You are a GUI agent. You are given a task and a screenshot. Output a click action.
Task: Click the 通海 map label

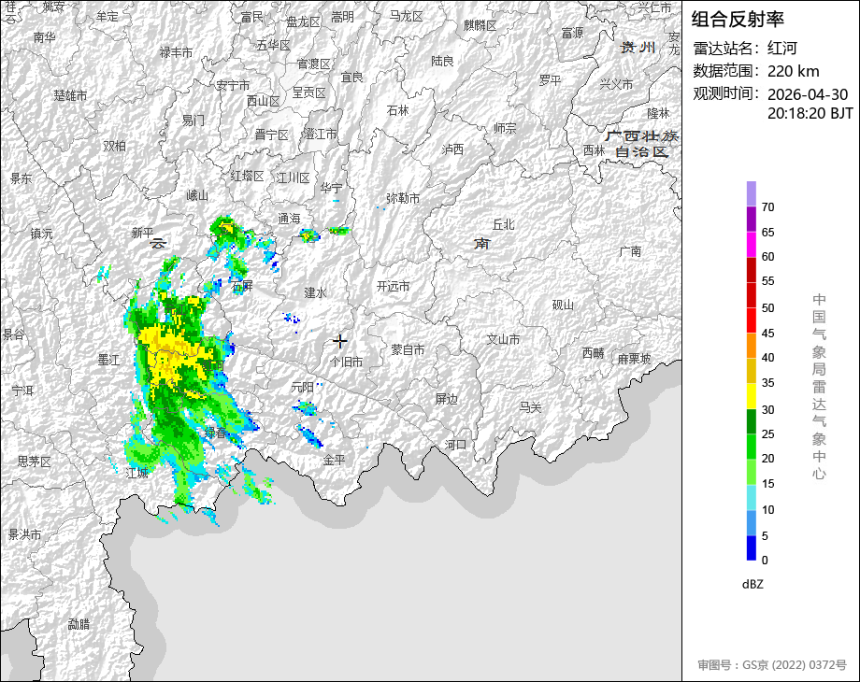click(289, 219)
